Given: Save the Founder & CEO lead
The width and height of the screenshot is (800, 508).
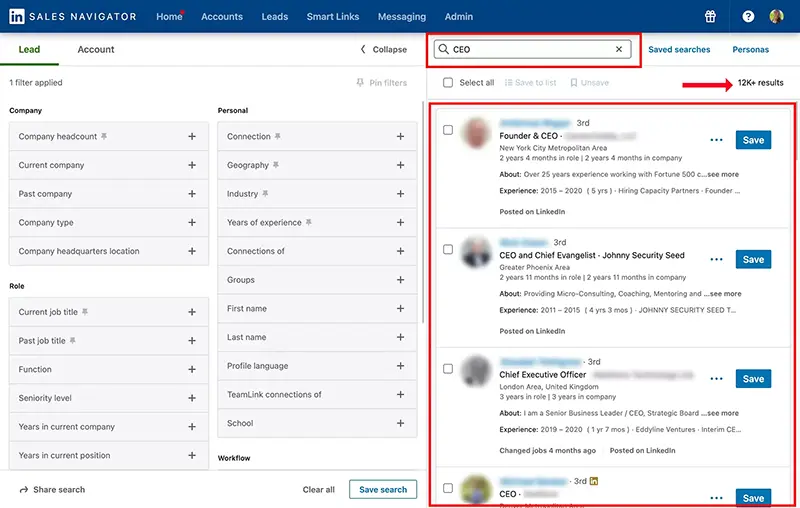Looking at the screenshot, I should point(753,140).
